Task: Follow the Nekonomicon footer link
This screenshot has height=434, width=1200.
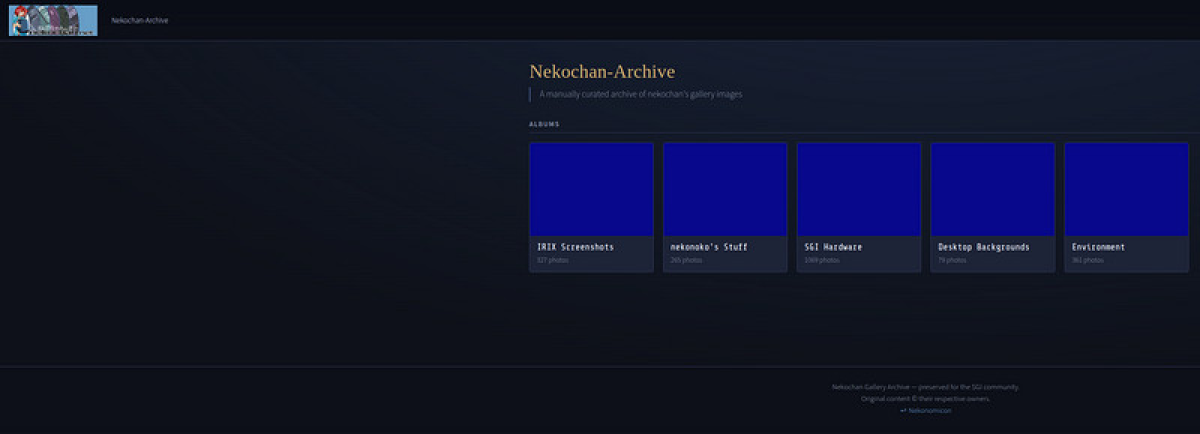Action: (930, 410)
